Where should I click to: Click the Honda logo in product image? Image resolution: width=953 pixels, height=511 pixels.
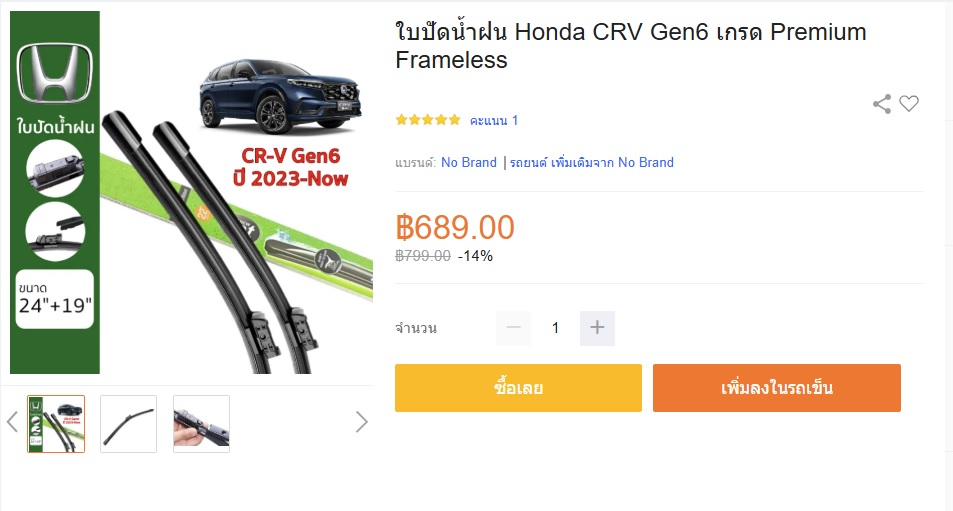pyautogui.click(x=55, y=73)
